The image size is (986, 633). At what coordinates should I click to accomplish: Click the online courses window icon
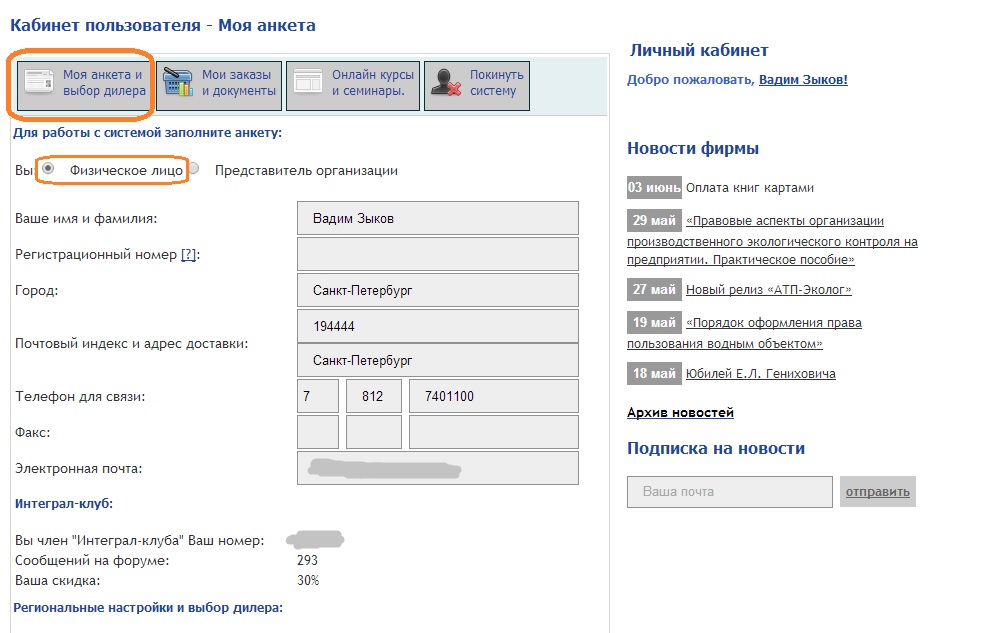tap(308, 83)
